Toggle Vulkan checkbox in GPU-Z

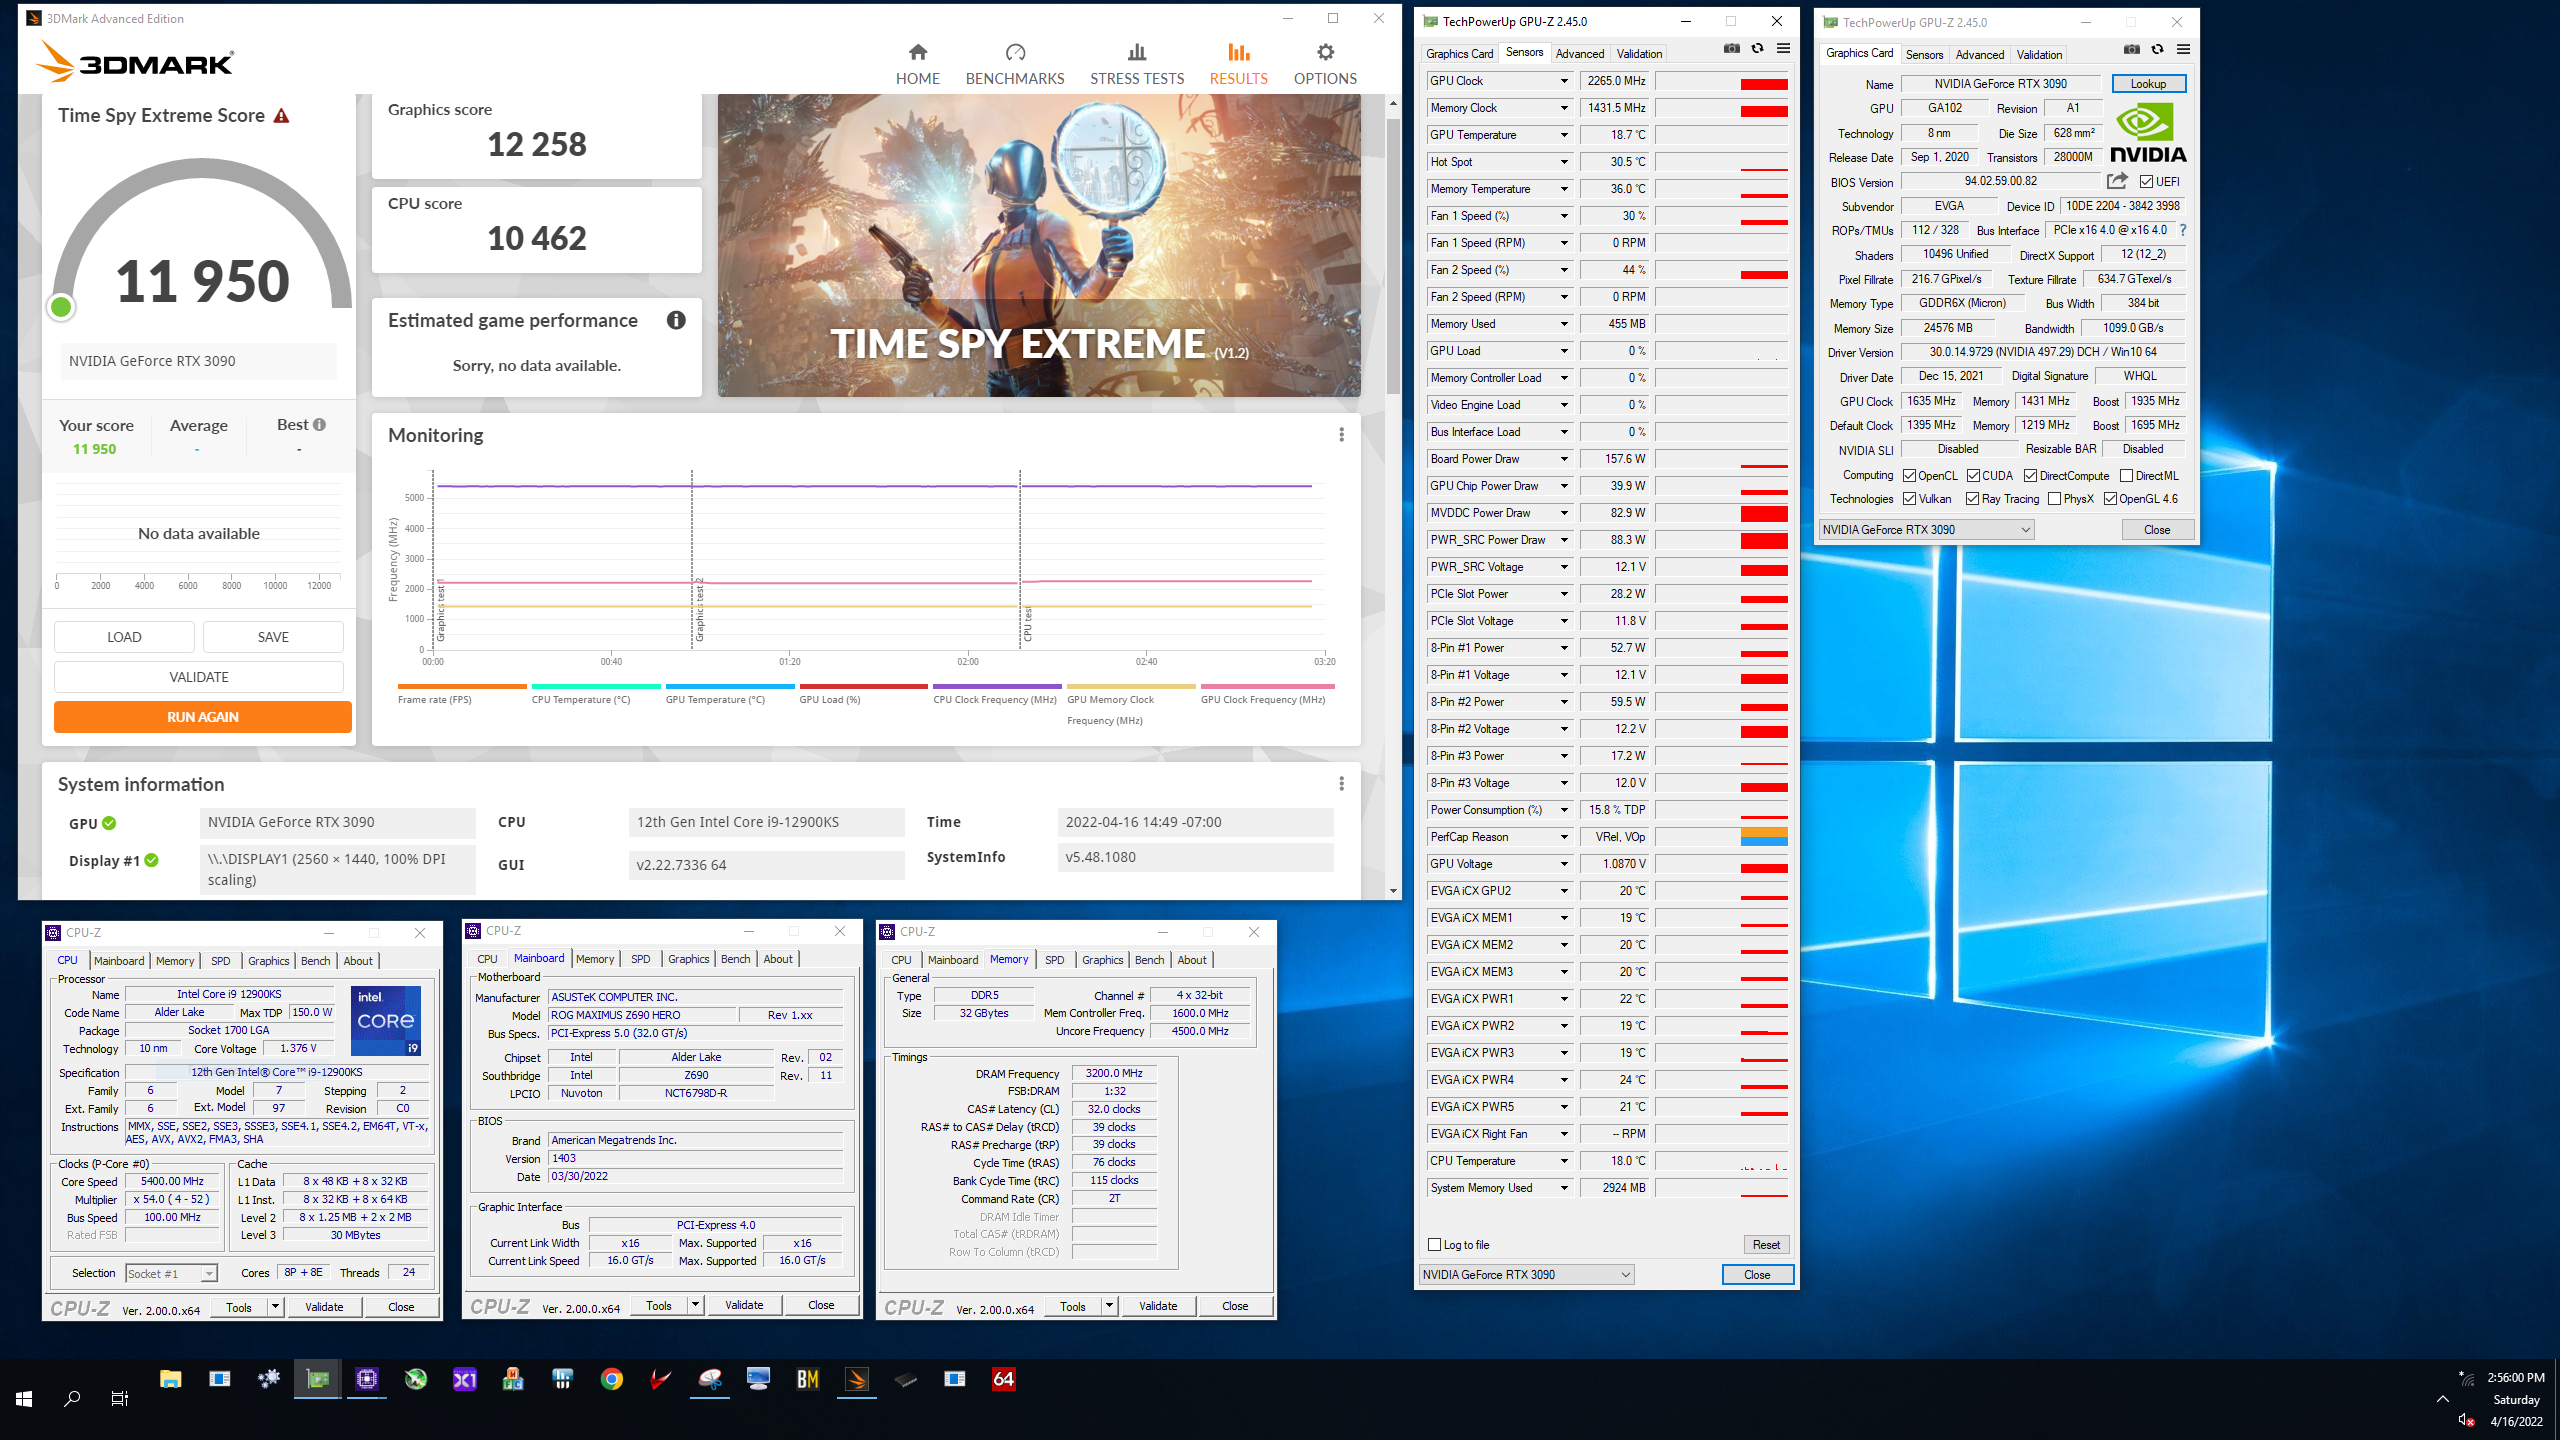coord(1909,499)
